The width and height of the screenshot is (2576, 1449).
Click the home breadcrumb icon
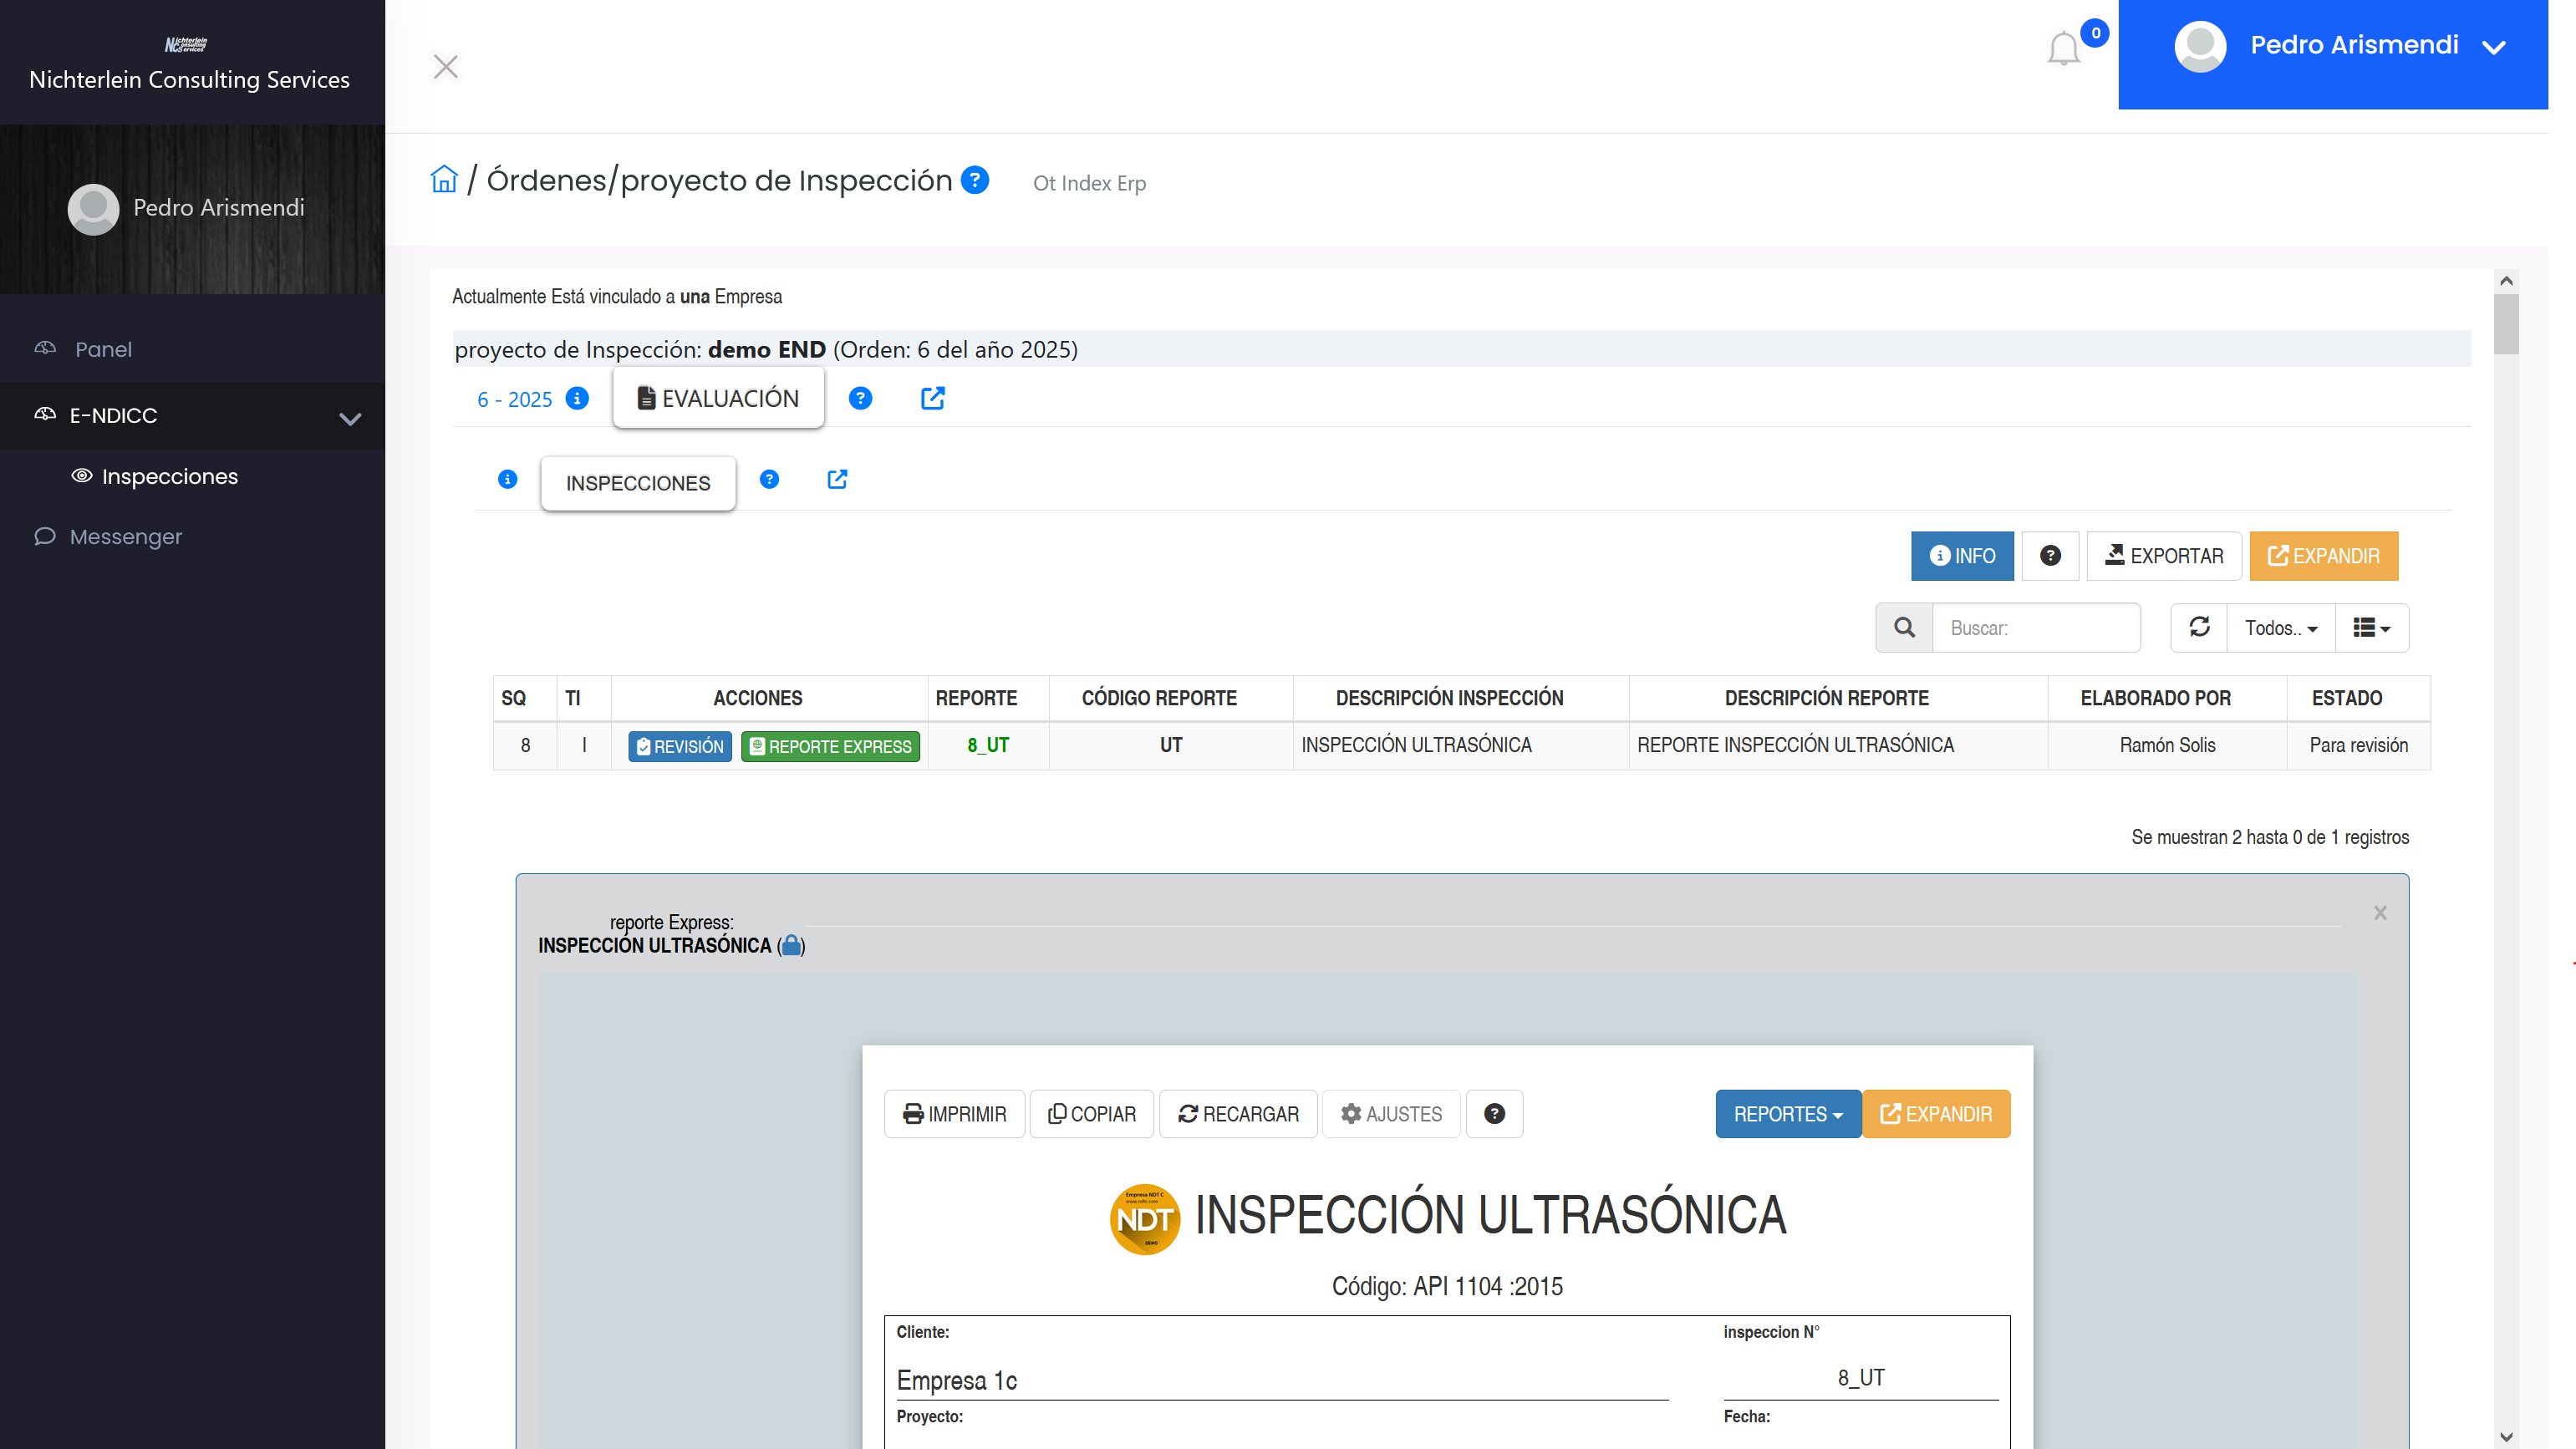444,180
